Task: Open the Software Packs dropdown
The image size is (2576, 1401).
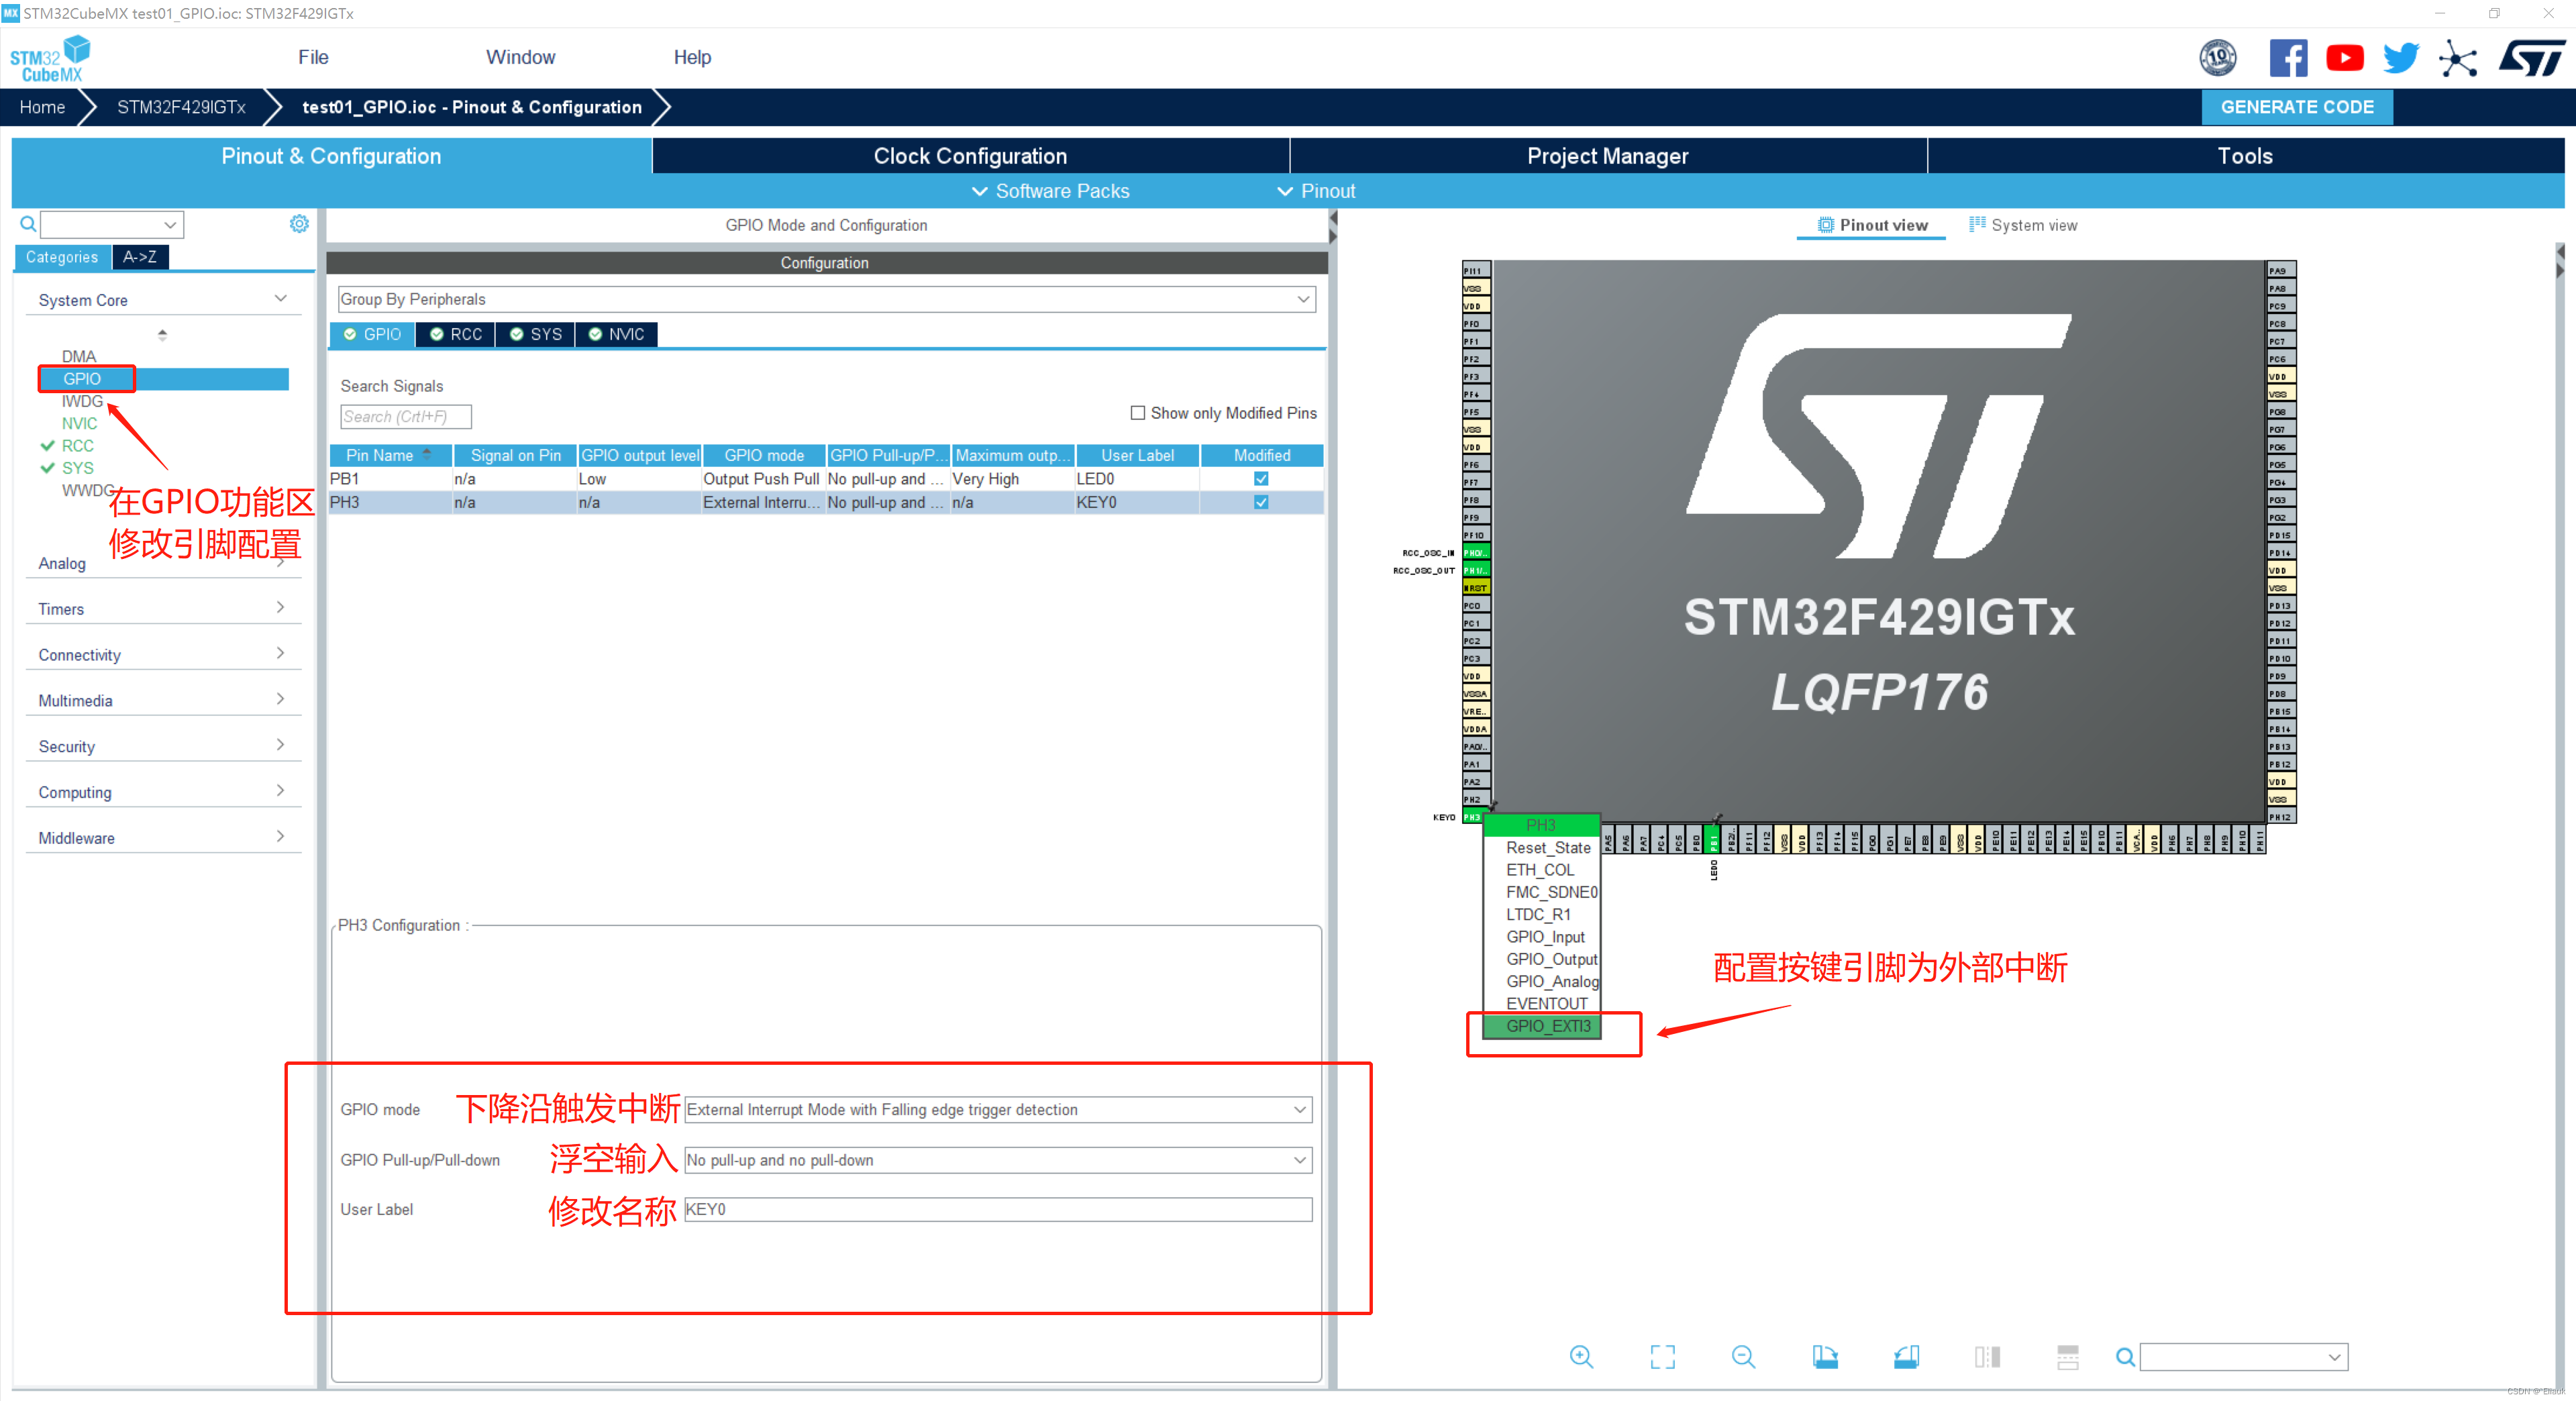Action: pyautogui.click(x=1050, y=190)
